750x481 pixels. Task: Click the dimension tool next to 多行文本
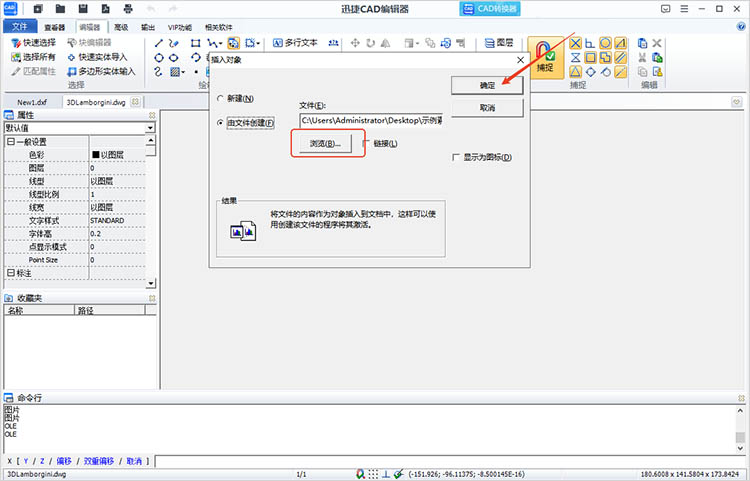(x=334, y=43)
